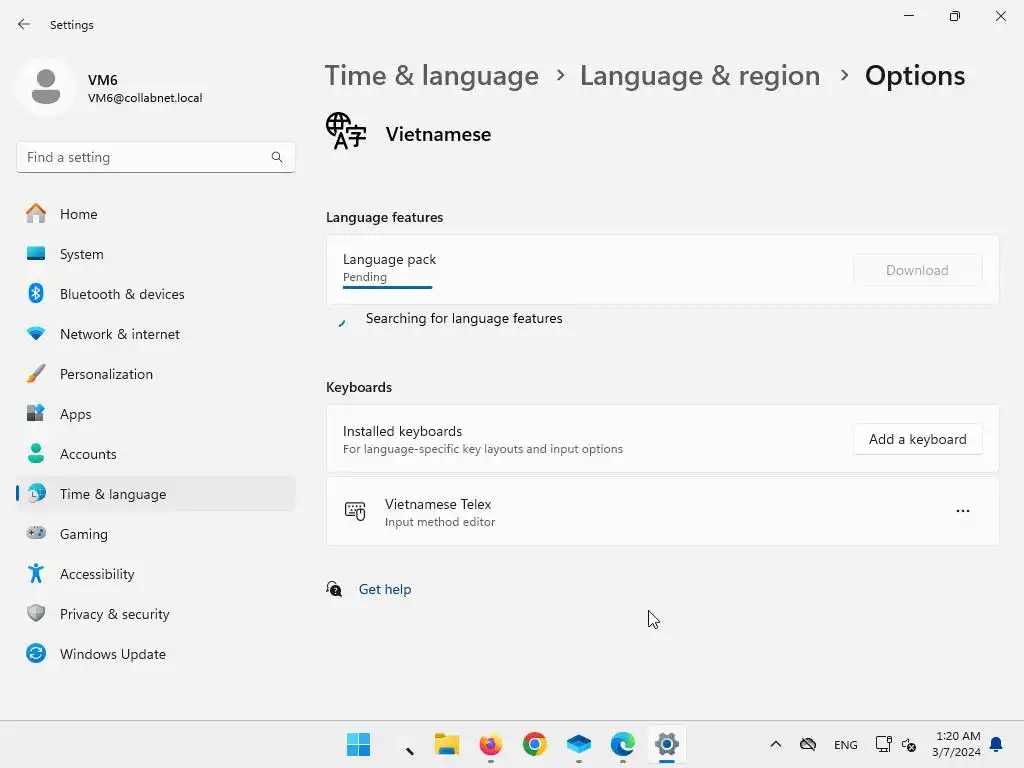Screen dimensions: 1024x768
Task: Open Firefox from the taskbar
Action: tap(490, 744)
